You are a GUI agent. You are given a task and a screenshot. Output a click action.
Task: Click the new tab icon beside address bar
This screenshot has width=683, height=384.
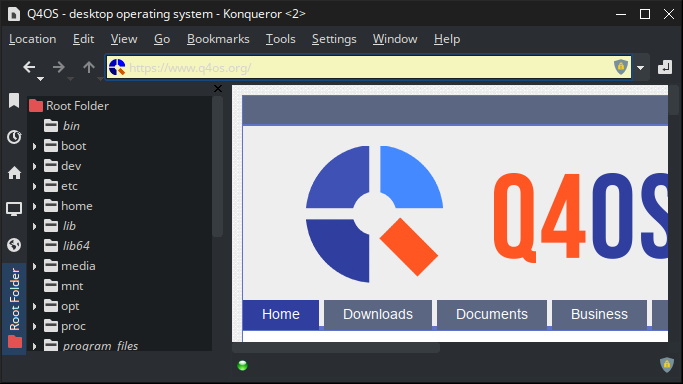coord(665,67)
